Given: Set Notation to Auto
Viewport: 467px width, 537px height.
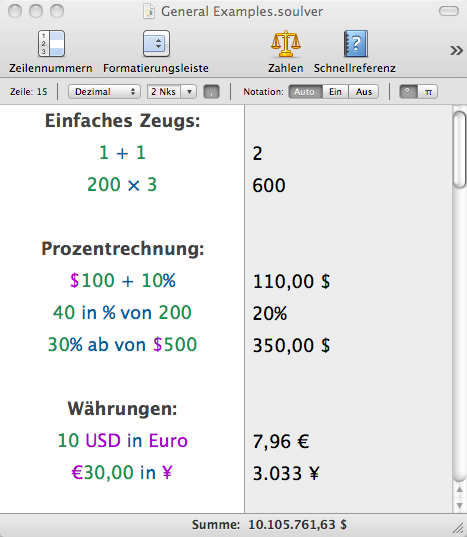Looking at the screenshot, I should tap(305, 92).
